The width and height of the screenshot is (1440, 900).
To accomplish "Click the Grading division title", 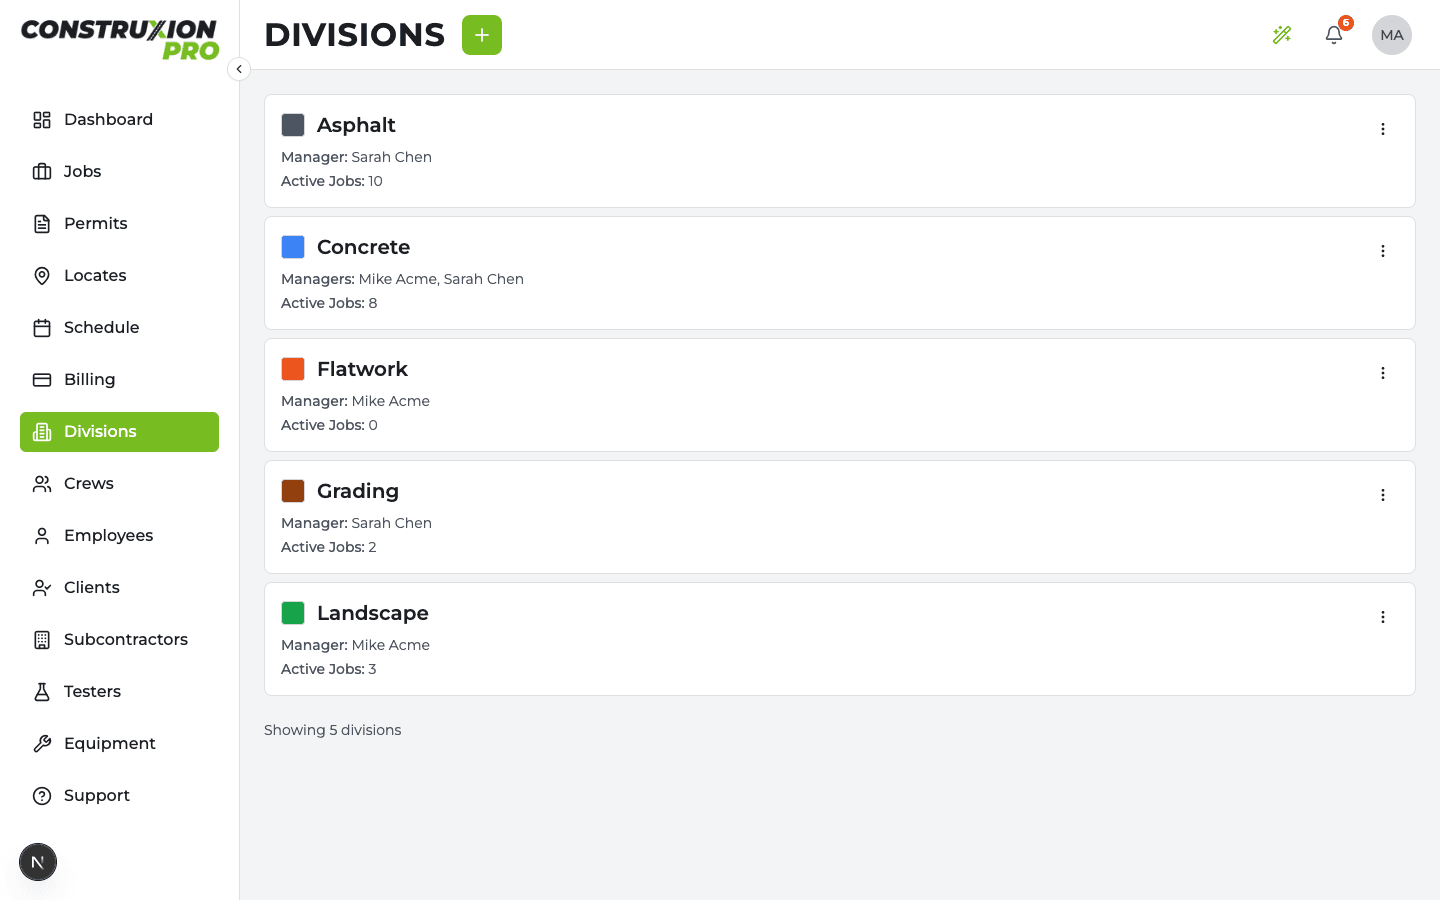I will [x=358, y=491].
